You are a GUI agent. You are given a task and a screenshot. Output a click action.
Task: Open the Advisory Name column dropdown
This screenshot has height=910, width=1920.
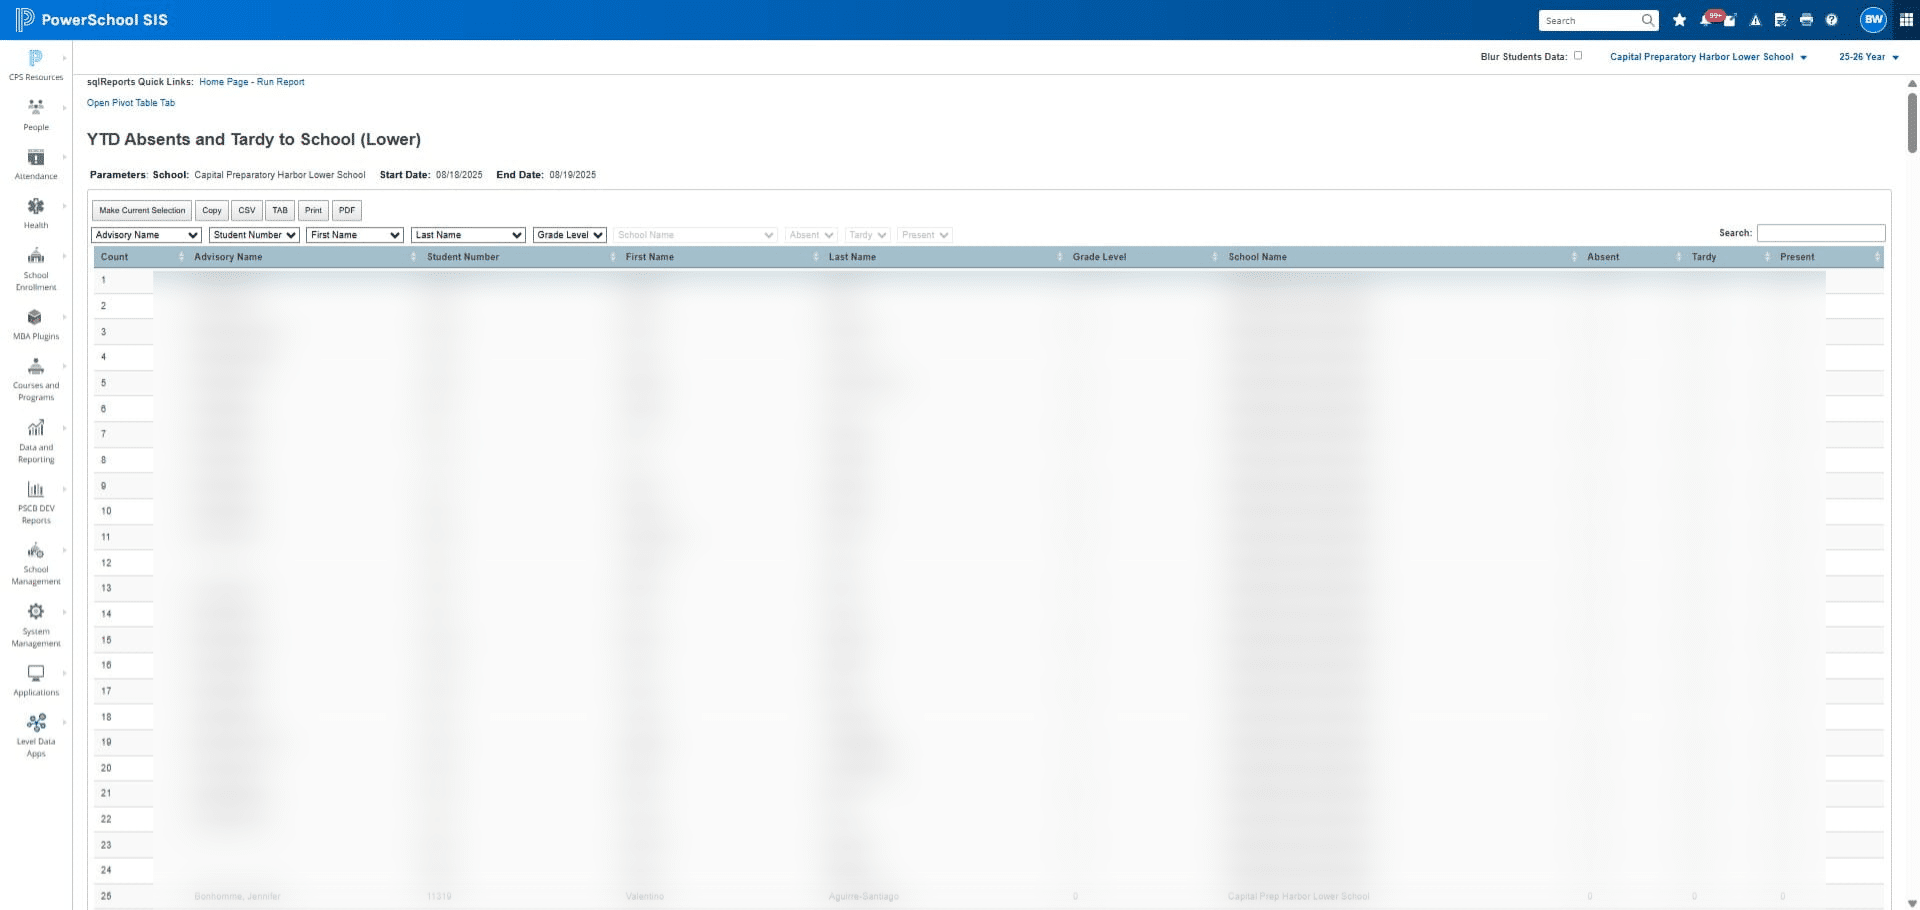pyautogui.click(x=147, y=235)
